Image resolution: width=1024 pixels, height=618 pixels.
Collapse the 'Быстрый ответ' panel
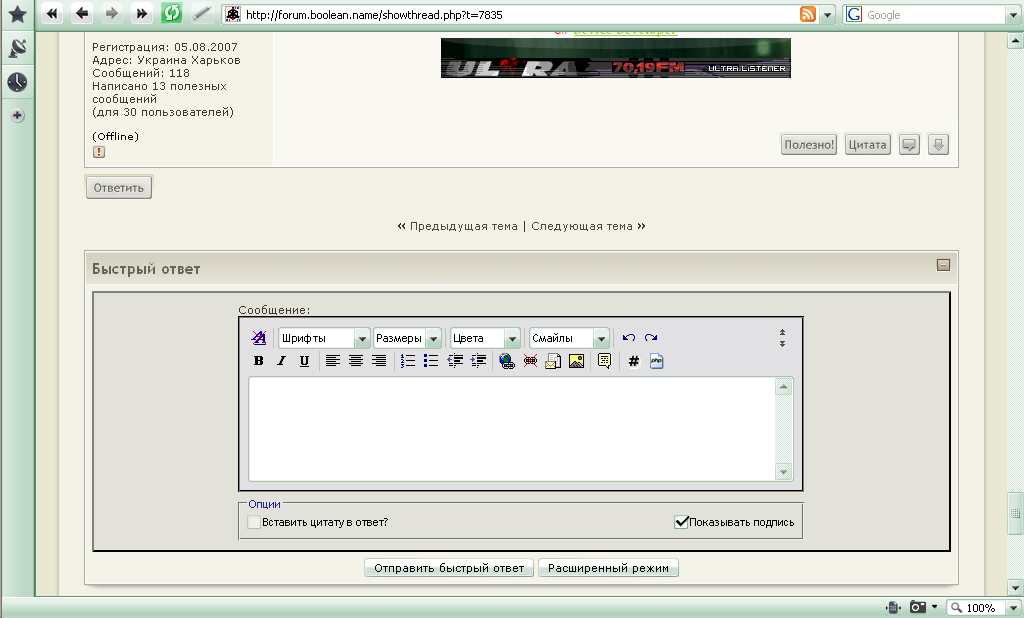(942, 265)
